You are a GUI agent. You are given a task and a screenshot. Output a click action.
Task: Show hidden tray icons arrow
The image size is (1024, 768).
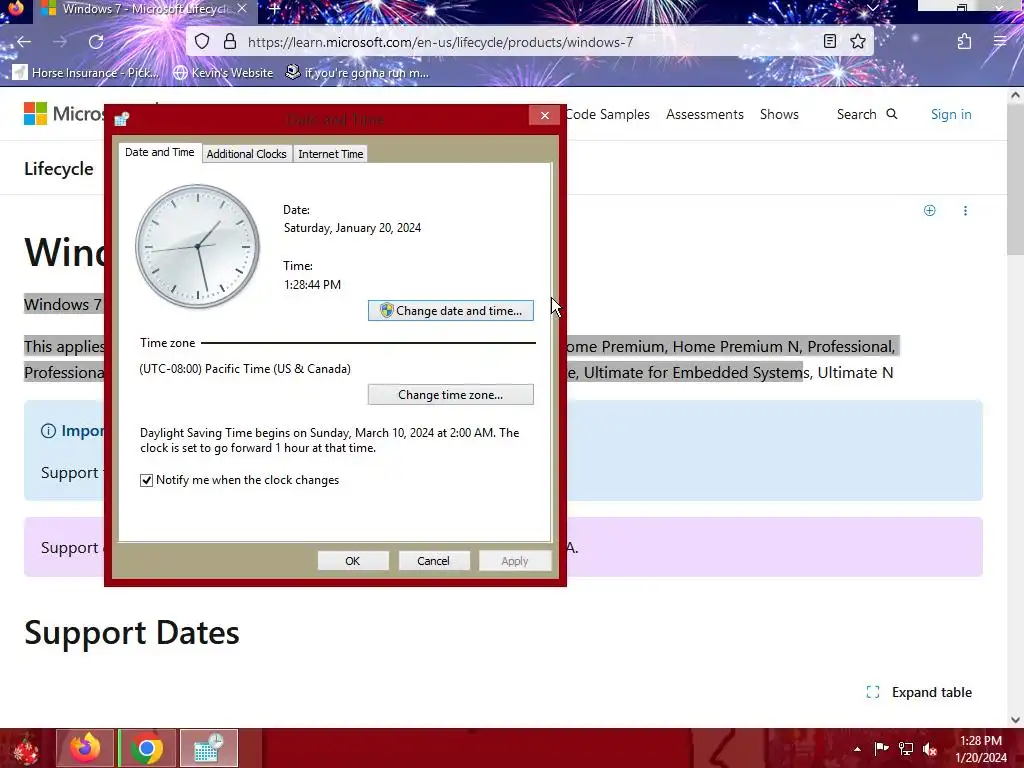[x=857, y=749]
